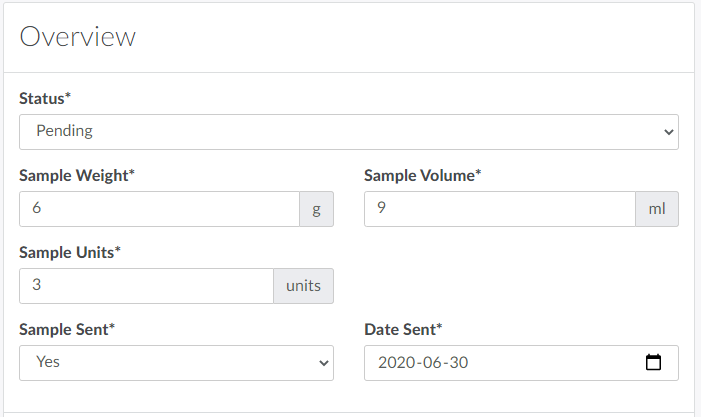Select the month segment 06 in Date Sent

point(432,363)
